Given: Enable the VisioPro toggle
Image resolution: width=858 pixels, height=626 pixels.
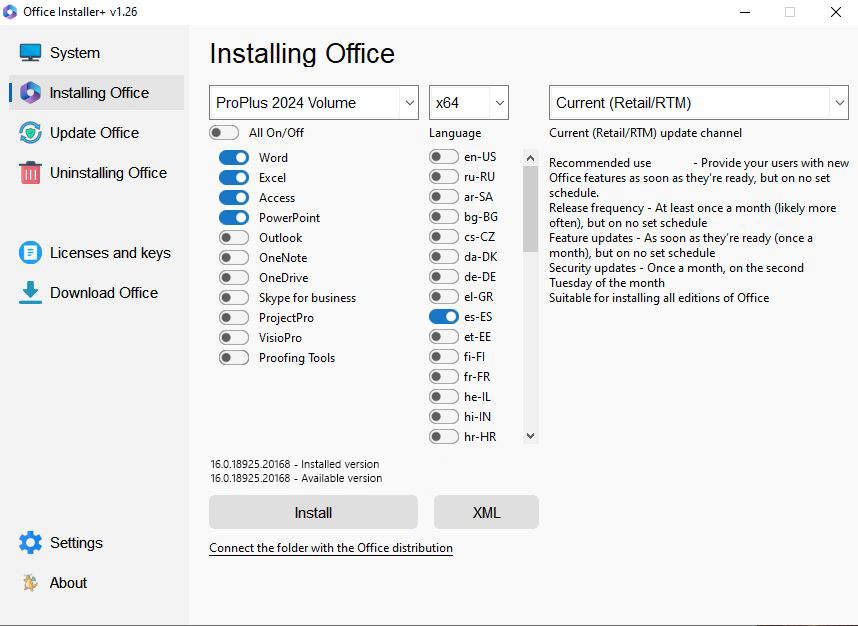Looking at the screenshot, I should [x=234, y=338].
